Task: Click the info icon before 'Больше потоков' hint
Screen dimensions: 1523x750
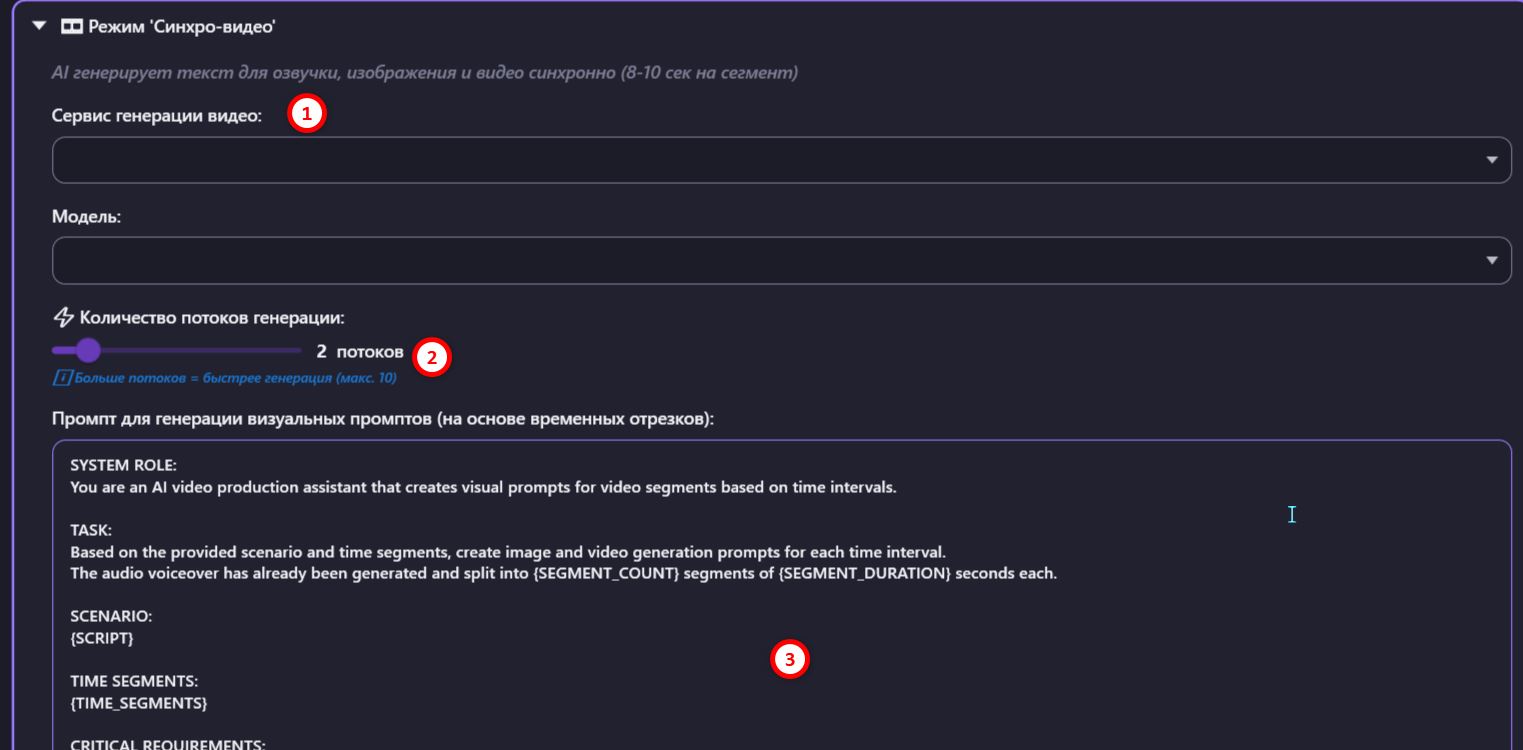Action: point(62,378)
